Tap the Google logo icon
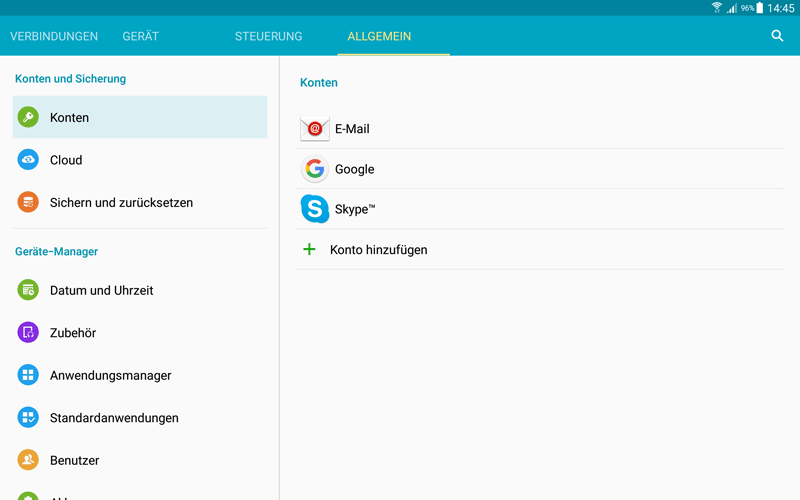 coord(315,169)
